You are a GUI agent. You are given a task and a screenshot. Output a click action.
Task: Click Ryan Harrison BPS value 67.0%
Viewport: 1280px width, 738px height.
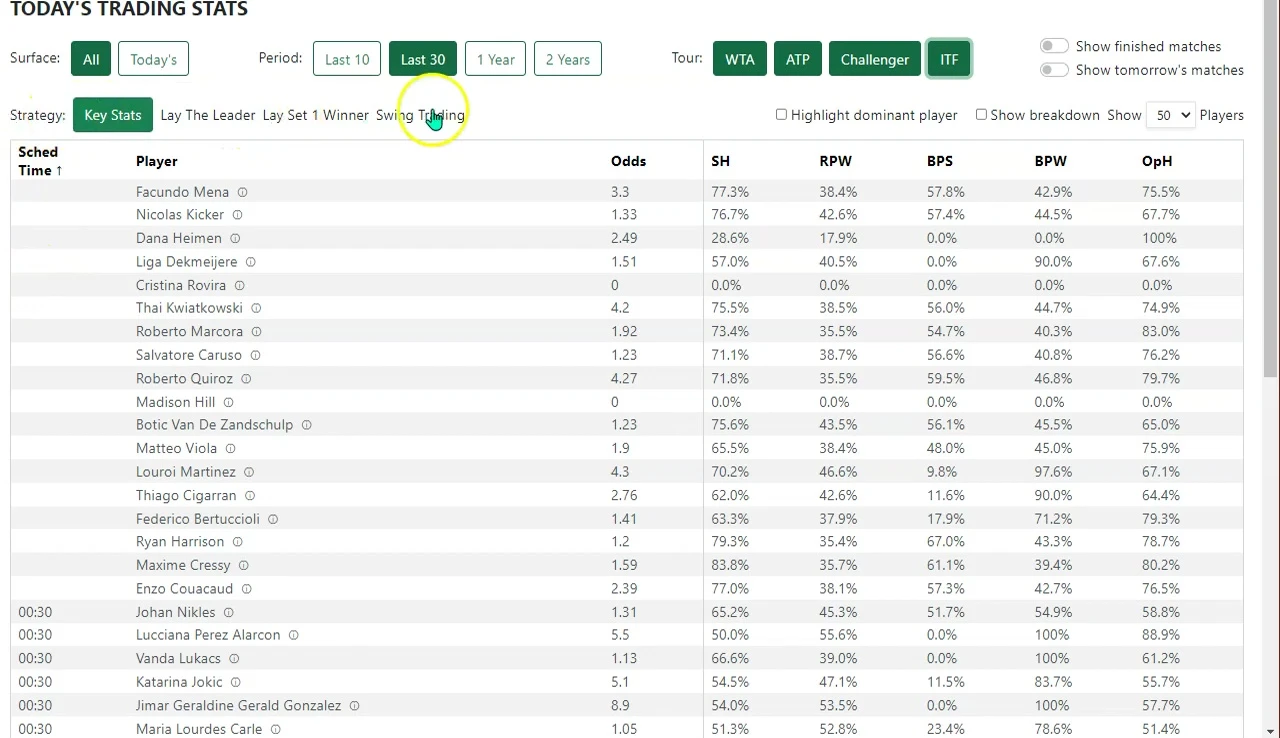(946, 542)
